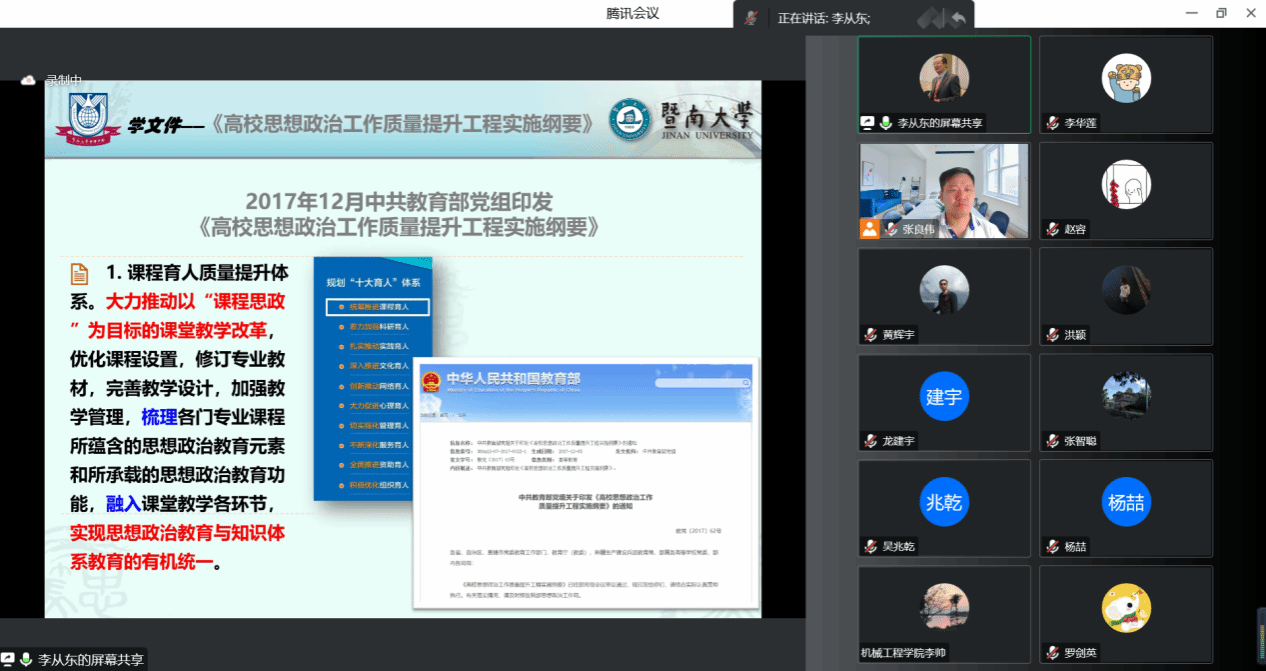This screenshot has width=1266, height=671.
Task: Select 龙建宇 participant tile with 建宇 avatar
Action: [x=944, y=396]
